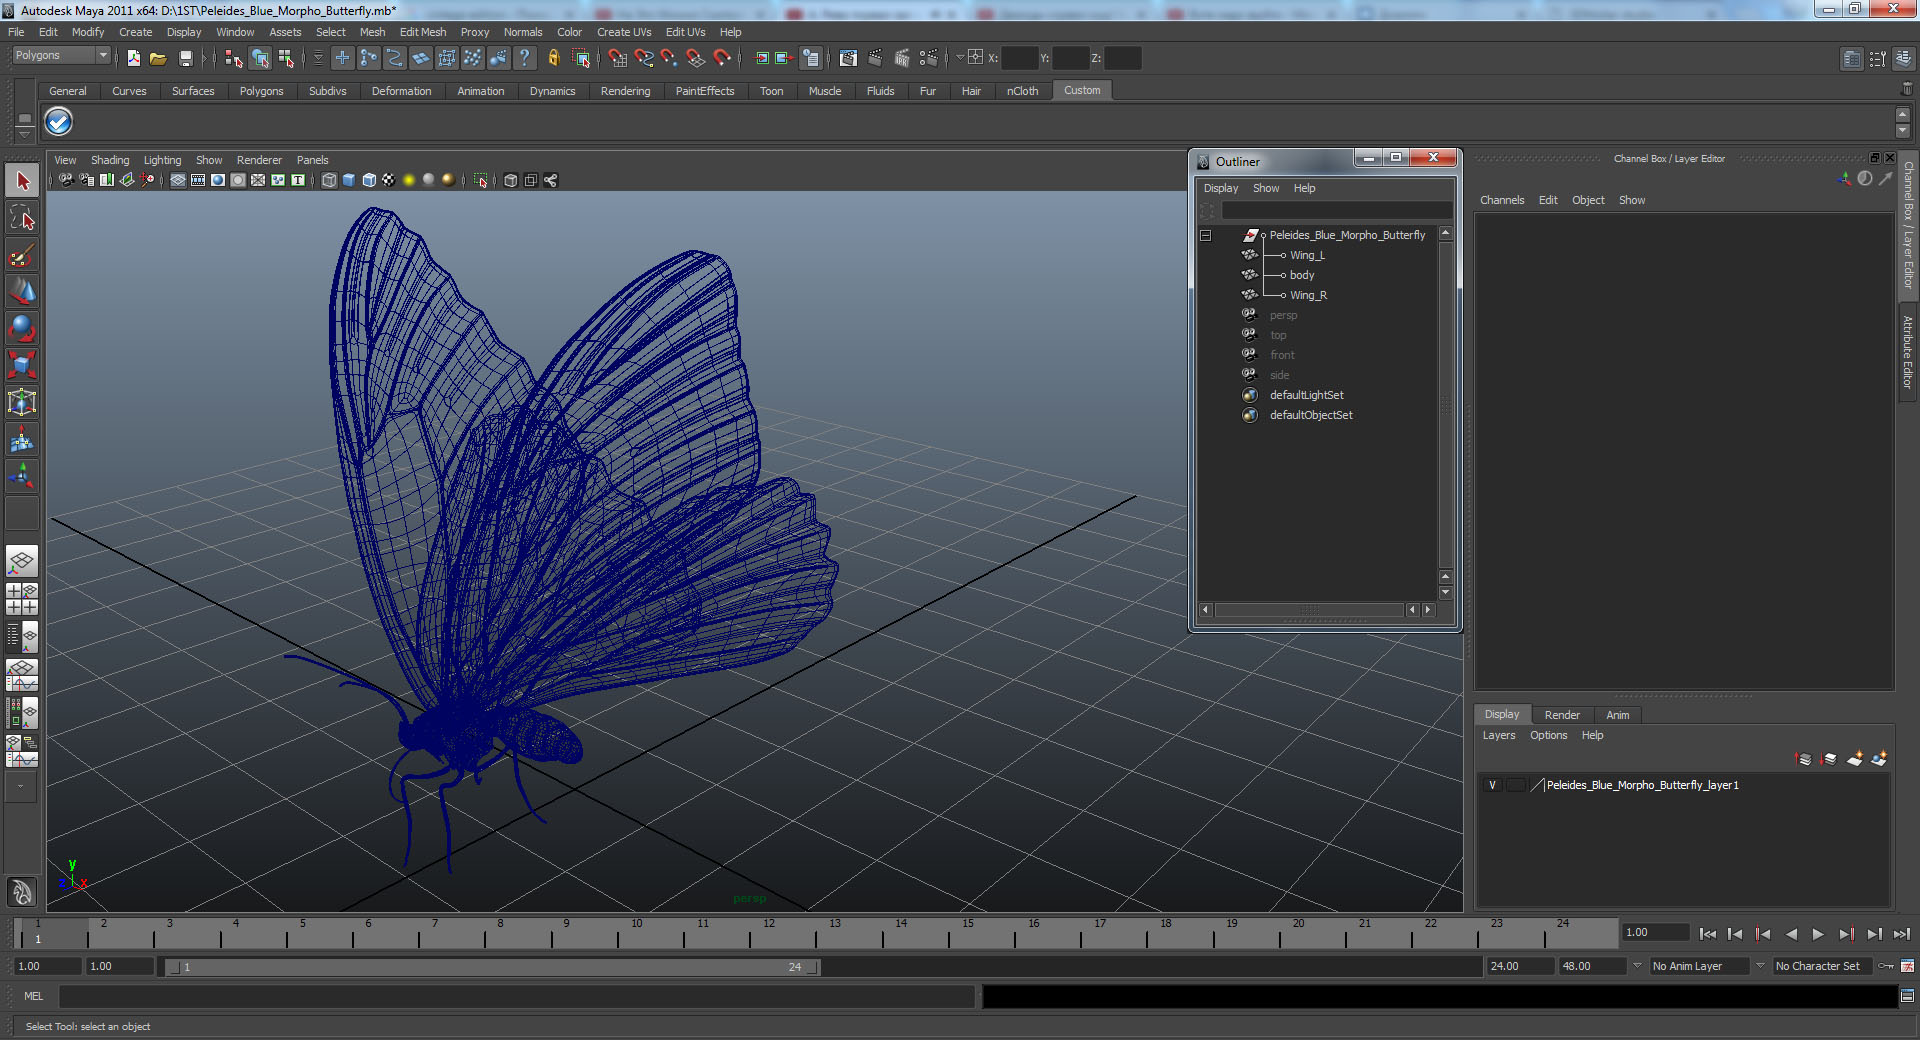Activate the Lasso select tool
This screenshot has height=1040, width=1920.
22,218
